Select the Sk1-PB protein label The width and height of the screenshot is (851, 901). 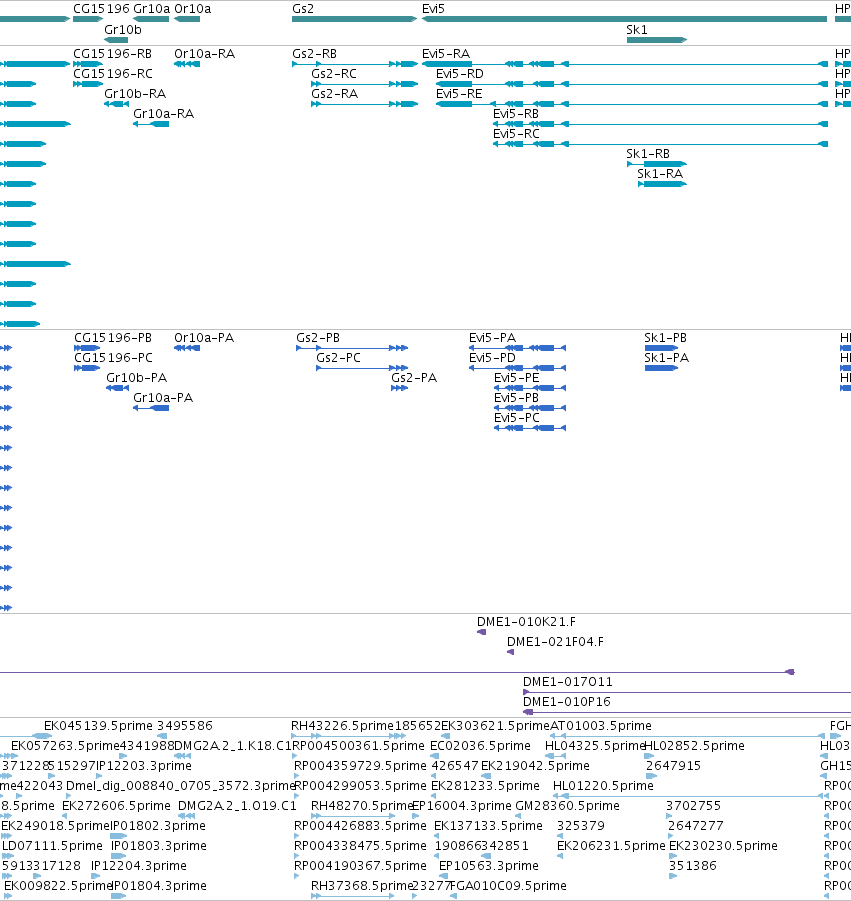(x=665, y=338)
